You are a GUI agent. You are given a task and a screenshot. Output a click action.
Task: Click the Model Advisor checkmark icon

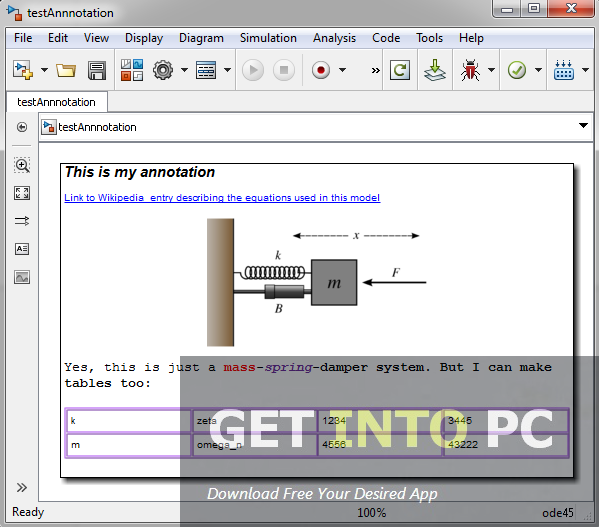pos(517,70)
